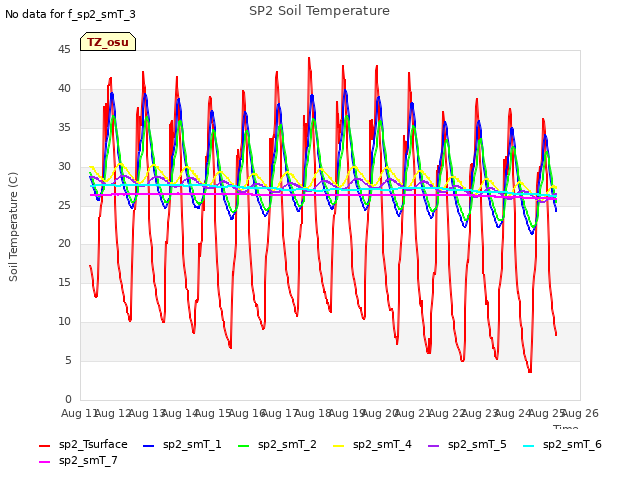Click the 20 y-axis tick label
Viewport: 640px width, 480px height.
(x=64, y=244)
